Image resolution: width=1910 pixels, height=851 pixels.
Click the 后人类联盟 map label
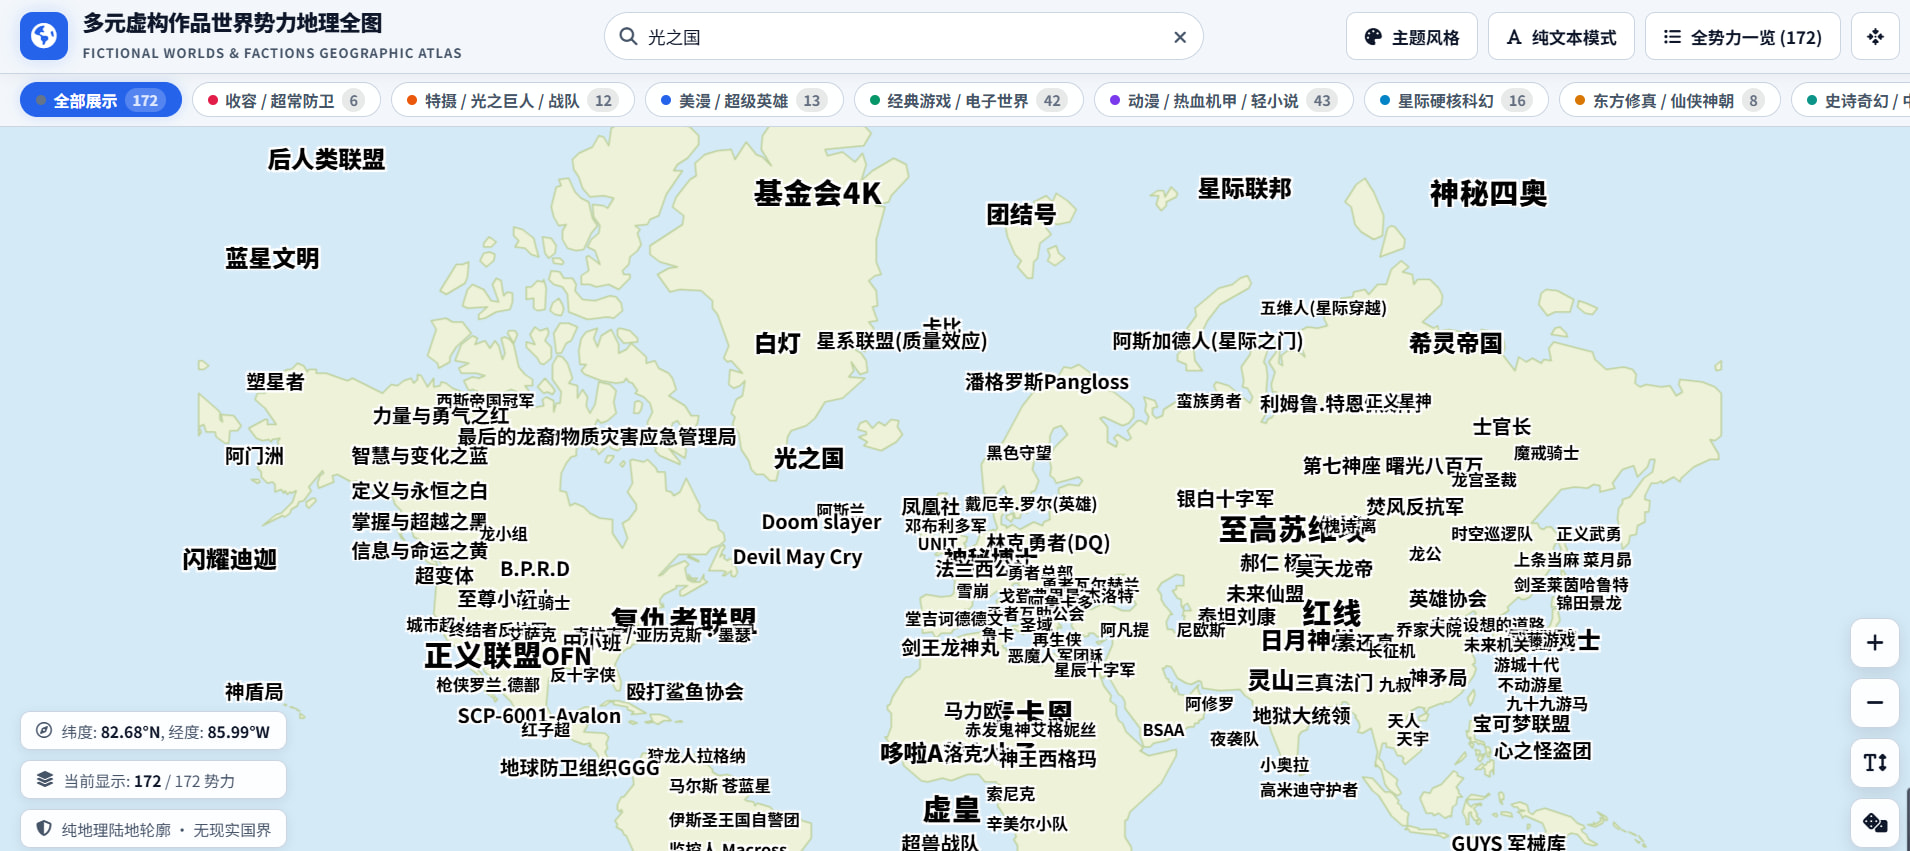(x=326, y=160)
